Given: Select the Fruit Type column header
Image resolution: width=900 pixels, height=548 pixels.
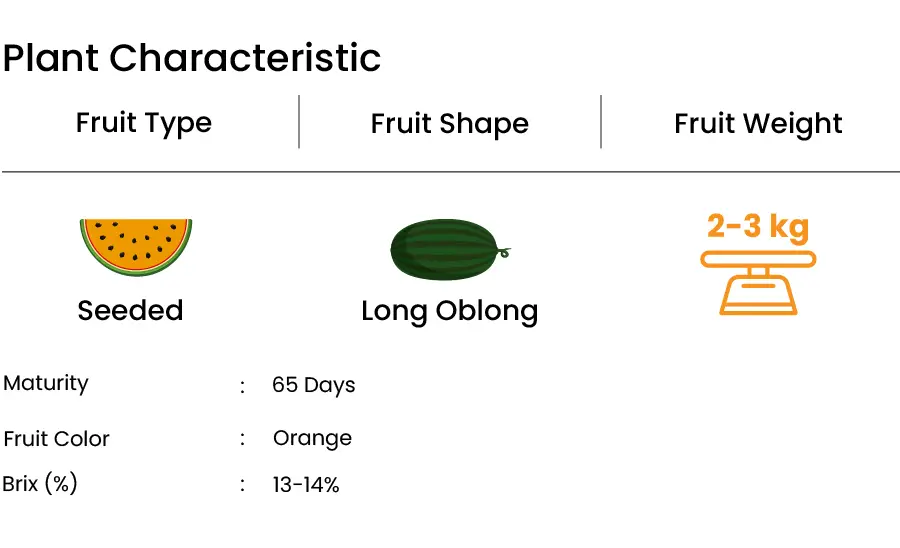Looking at the screenshot, I should tap(144, 123).
